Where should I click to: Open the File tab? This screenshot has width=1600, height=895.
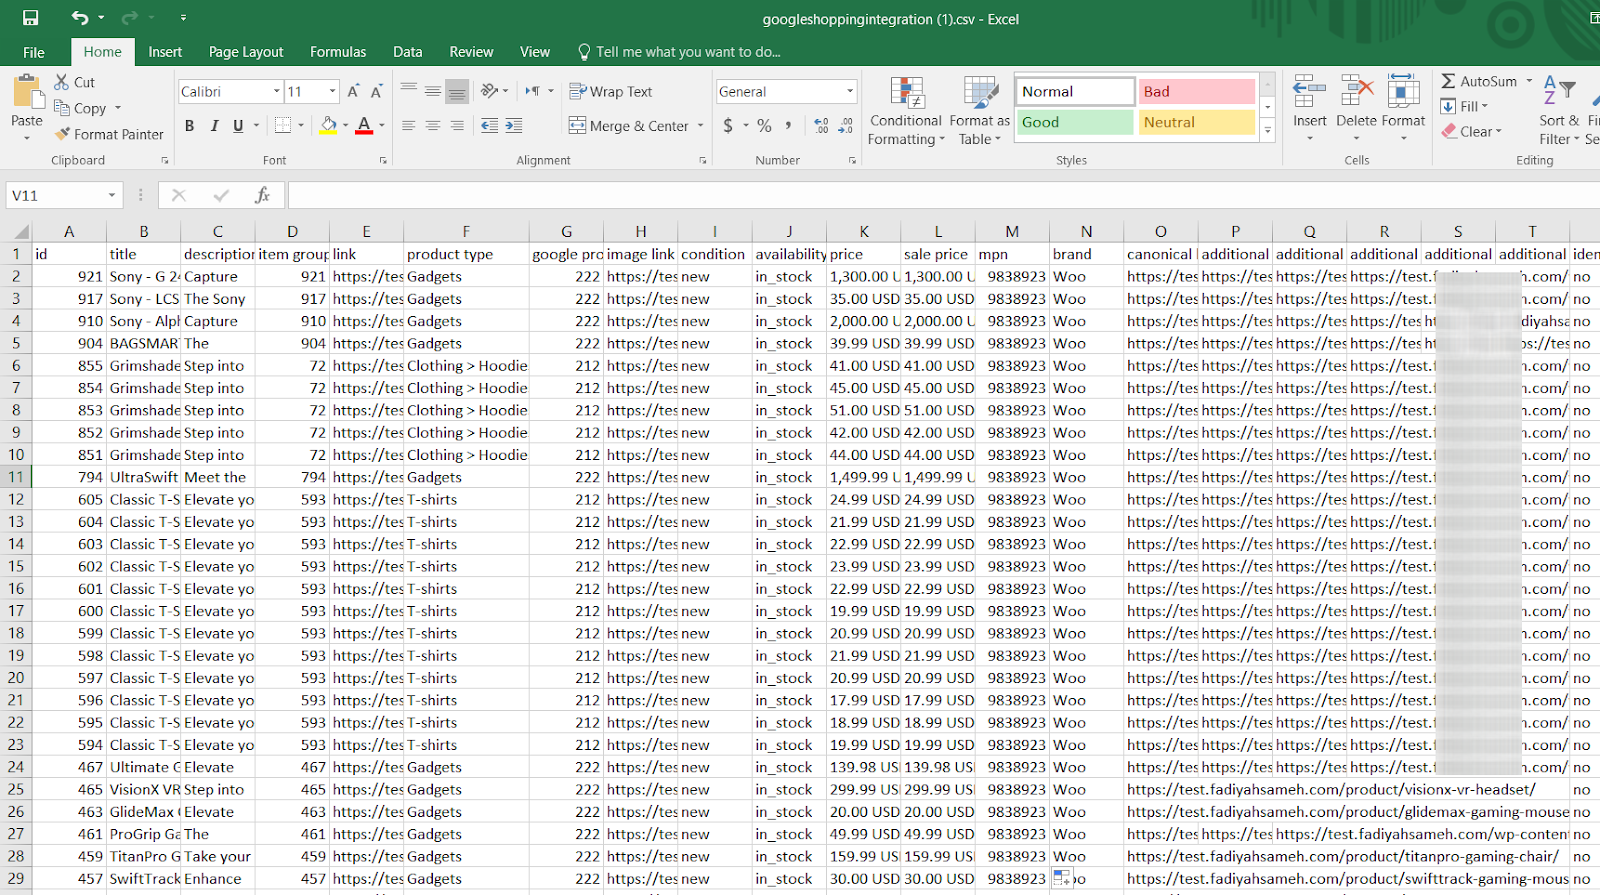point(34,52)
